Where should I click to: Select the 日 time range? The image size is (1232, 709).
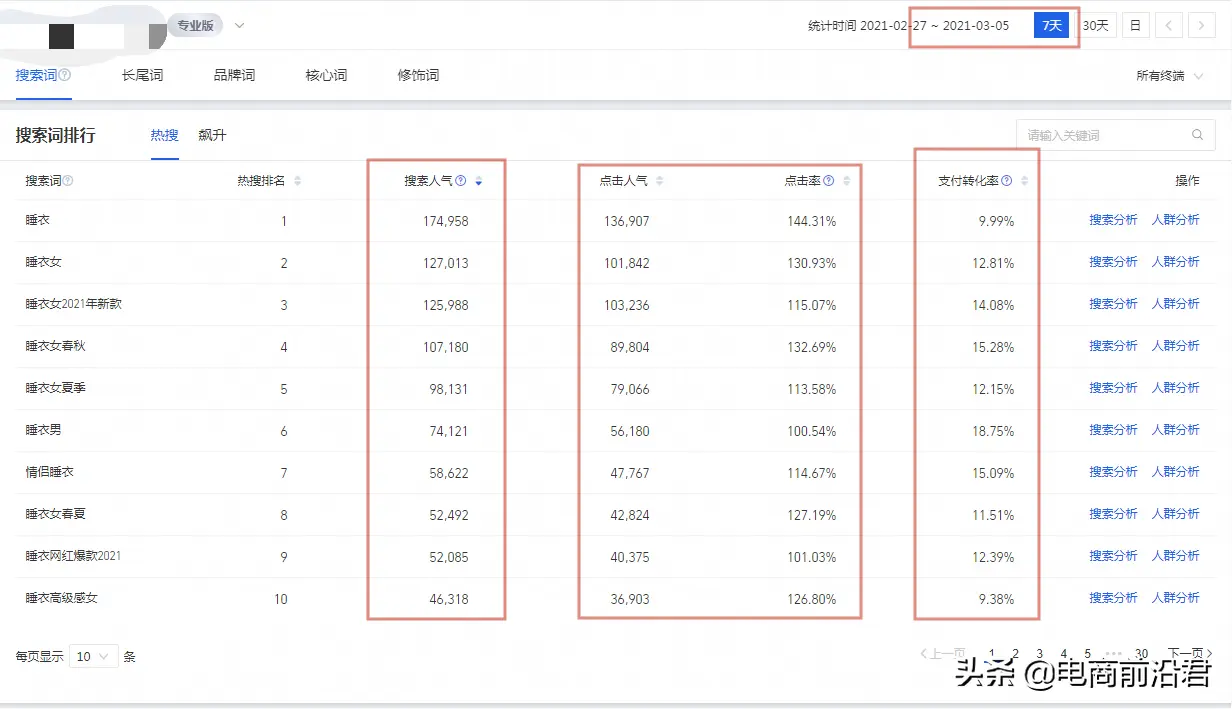click(1135, 25)
